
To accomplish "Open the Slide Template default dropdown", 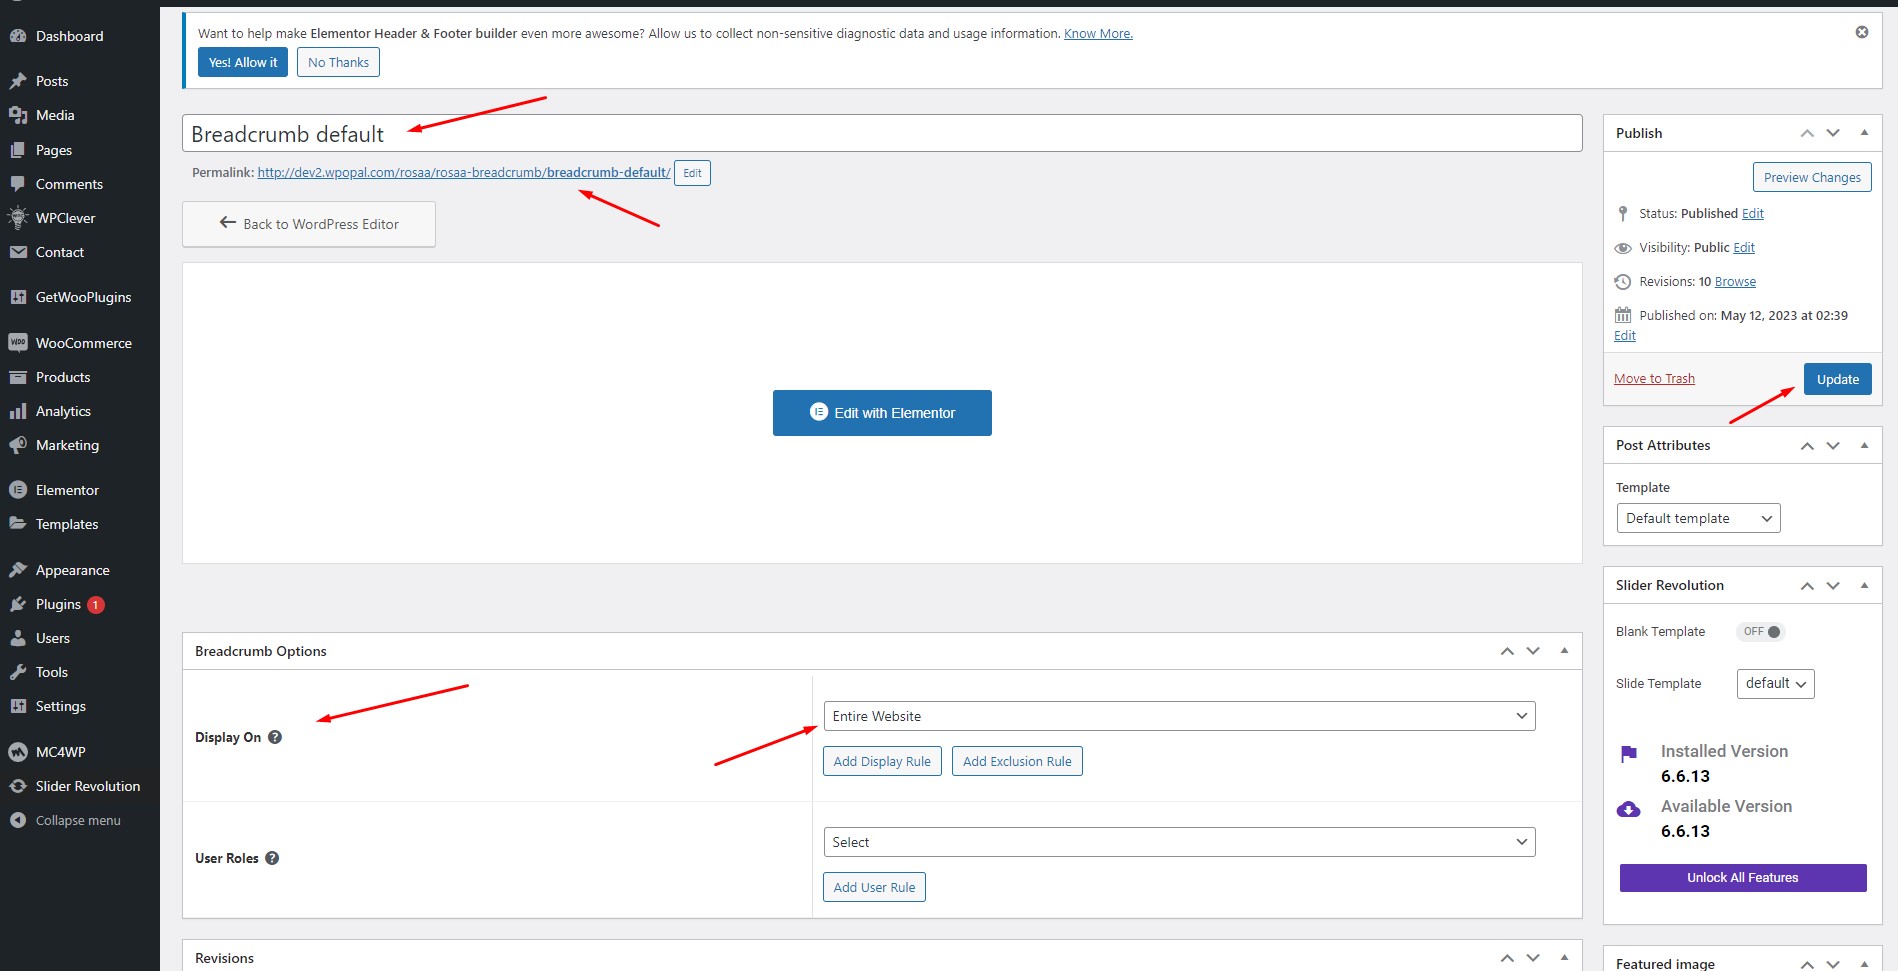I will [1775, 684].
